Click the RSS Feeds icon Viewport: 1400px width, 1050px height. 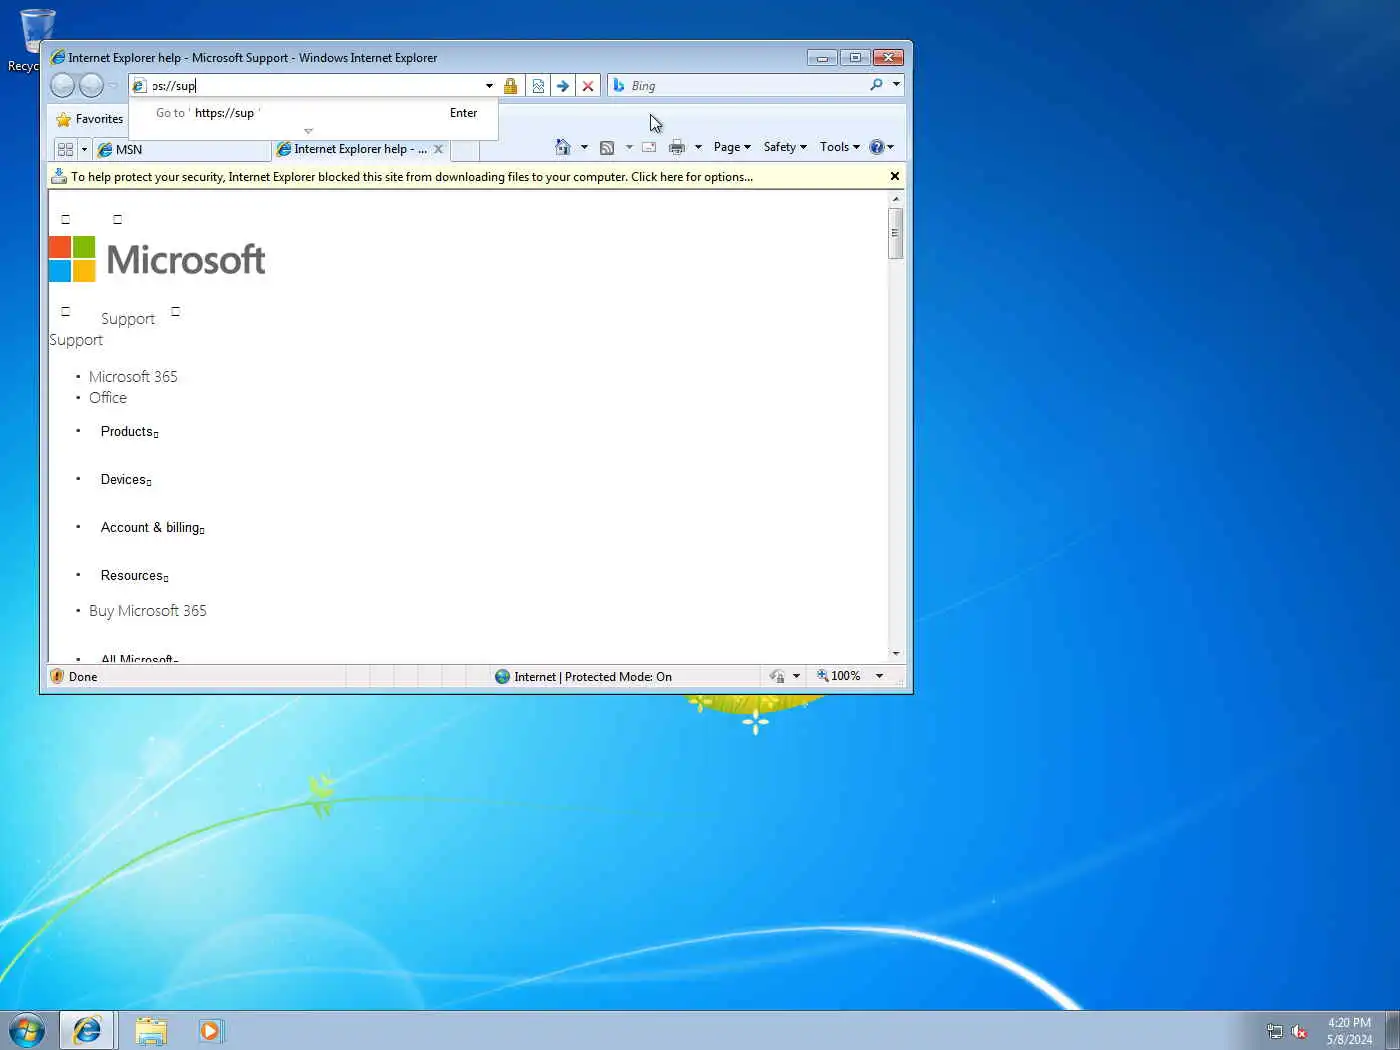607,147
